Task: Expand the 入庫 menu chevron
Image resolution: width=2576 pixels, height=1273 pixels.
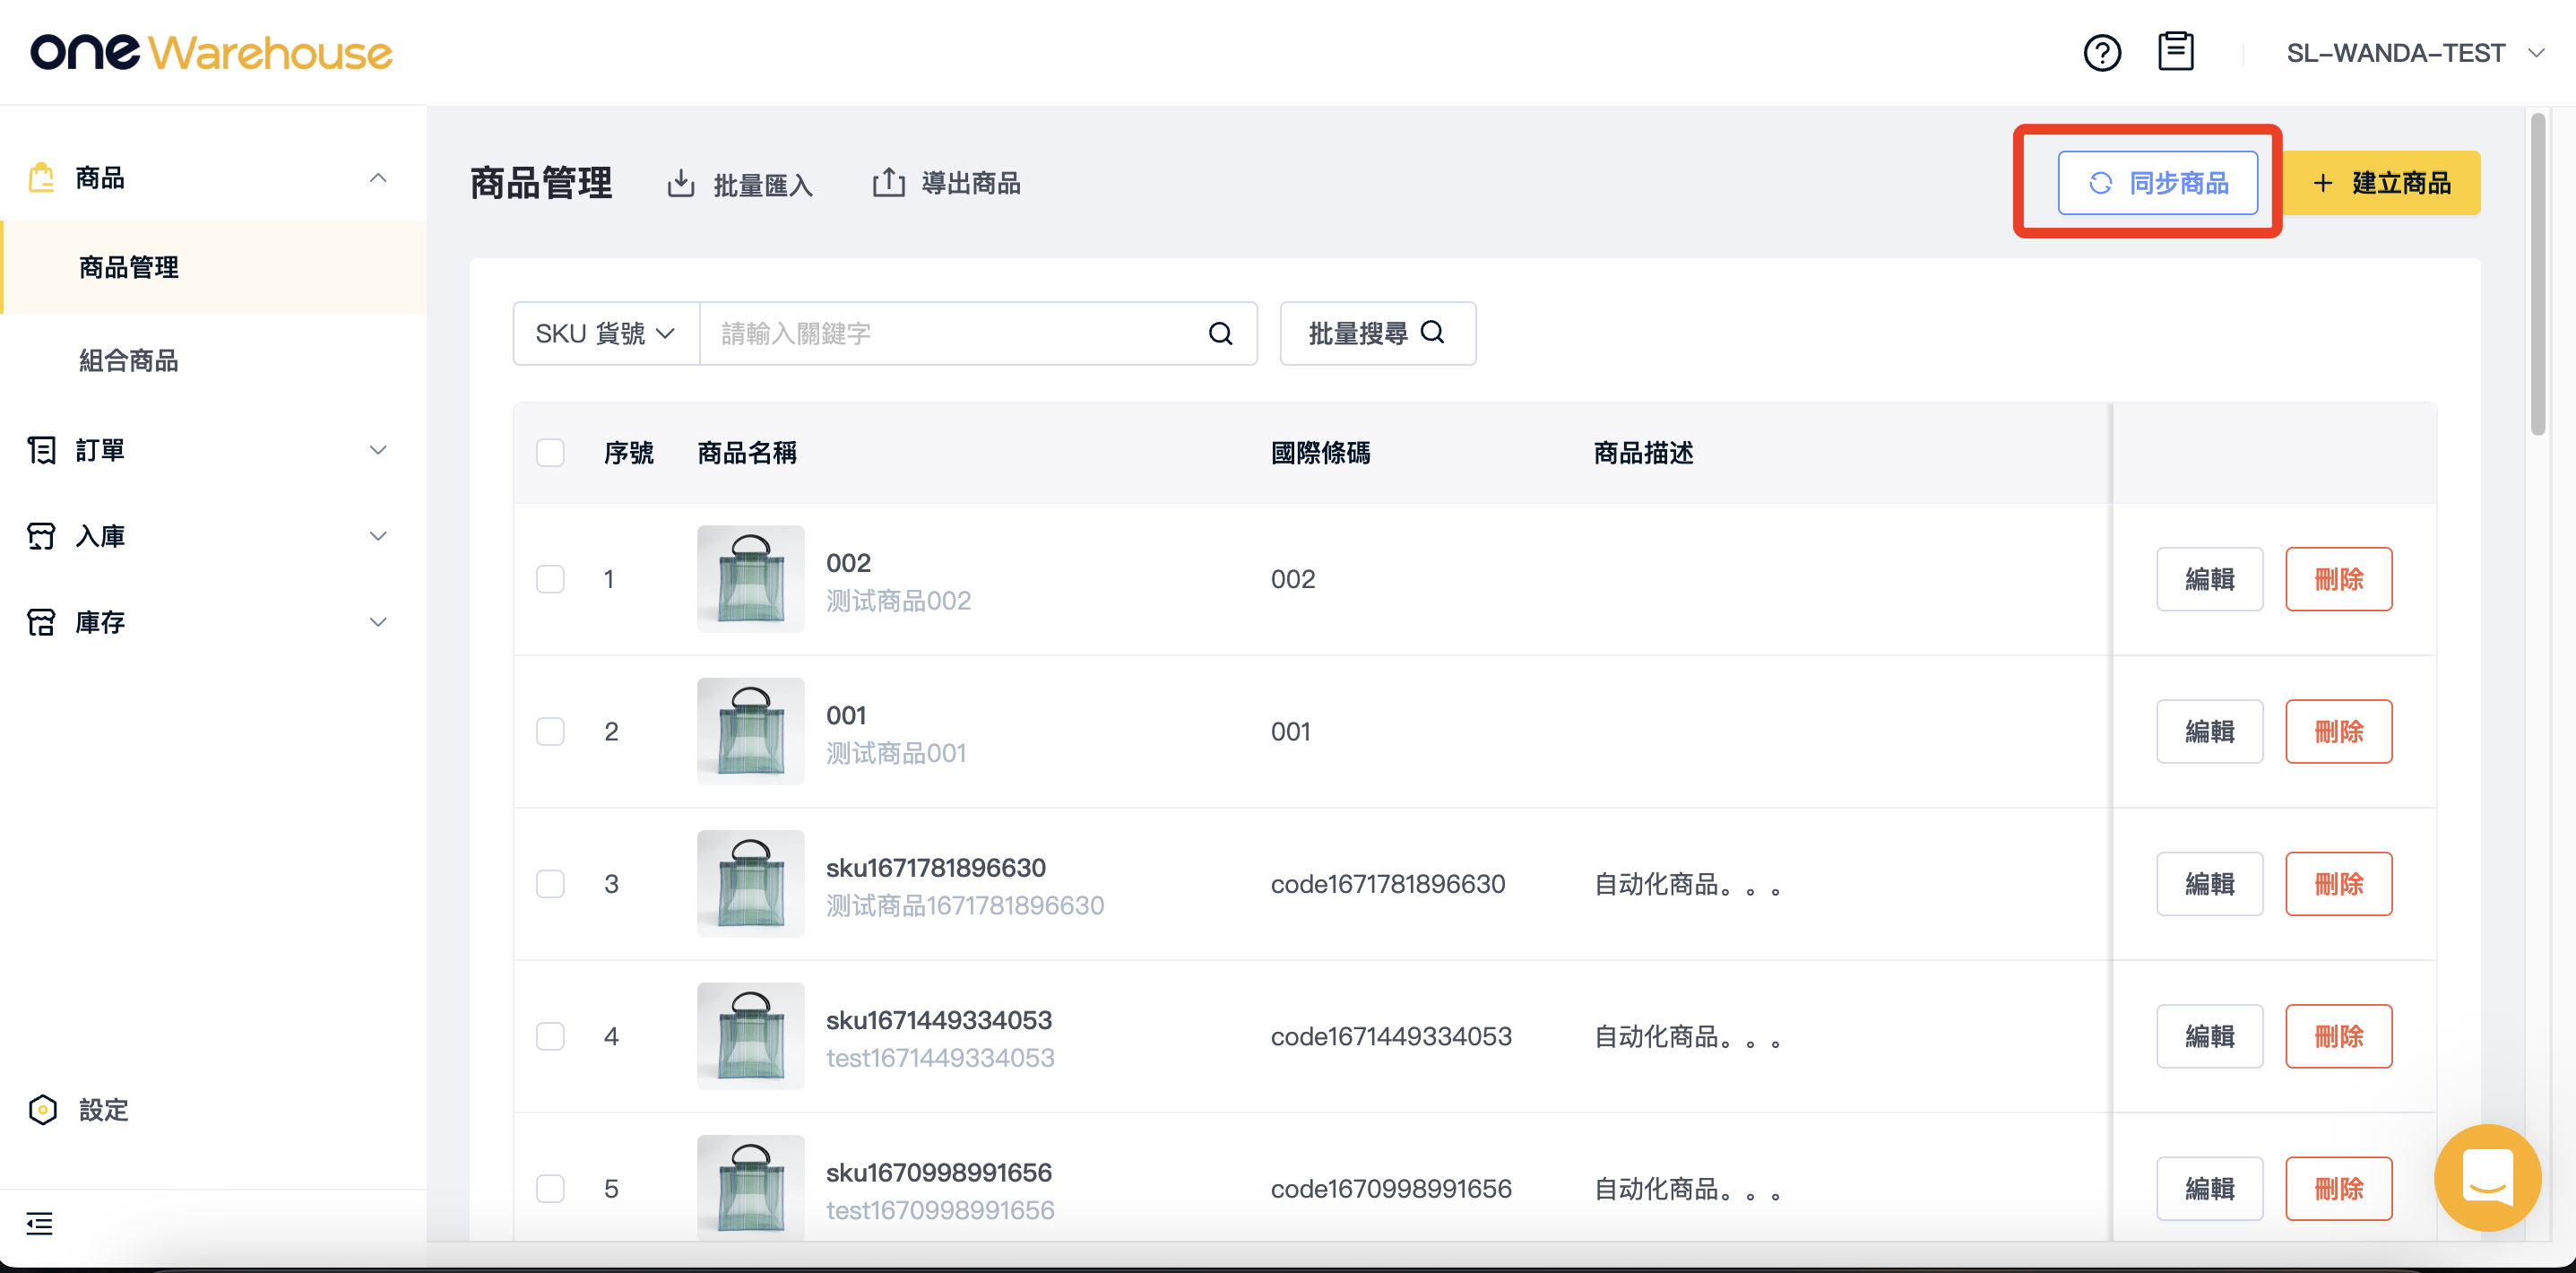Action: coord(378,536)
